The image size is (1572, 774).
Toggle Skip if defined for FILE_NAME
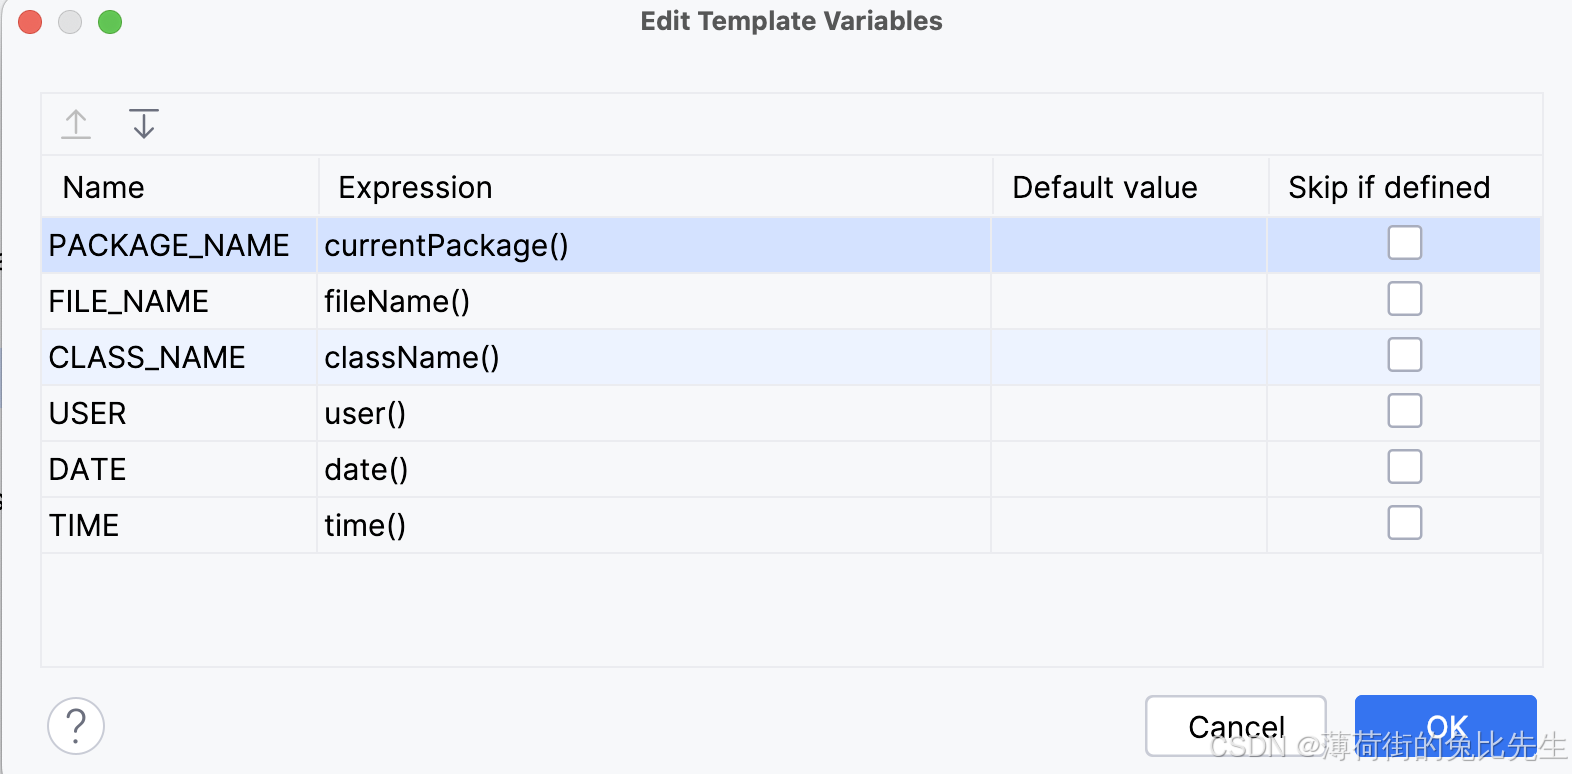click(1404, 299)
